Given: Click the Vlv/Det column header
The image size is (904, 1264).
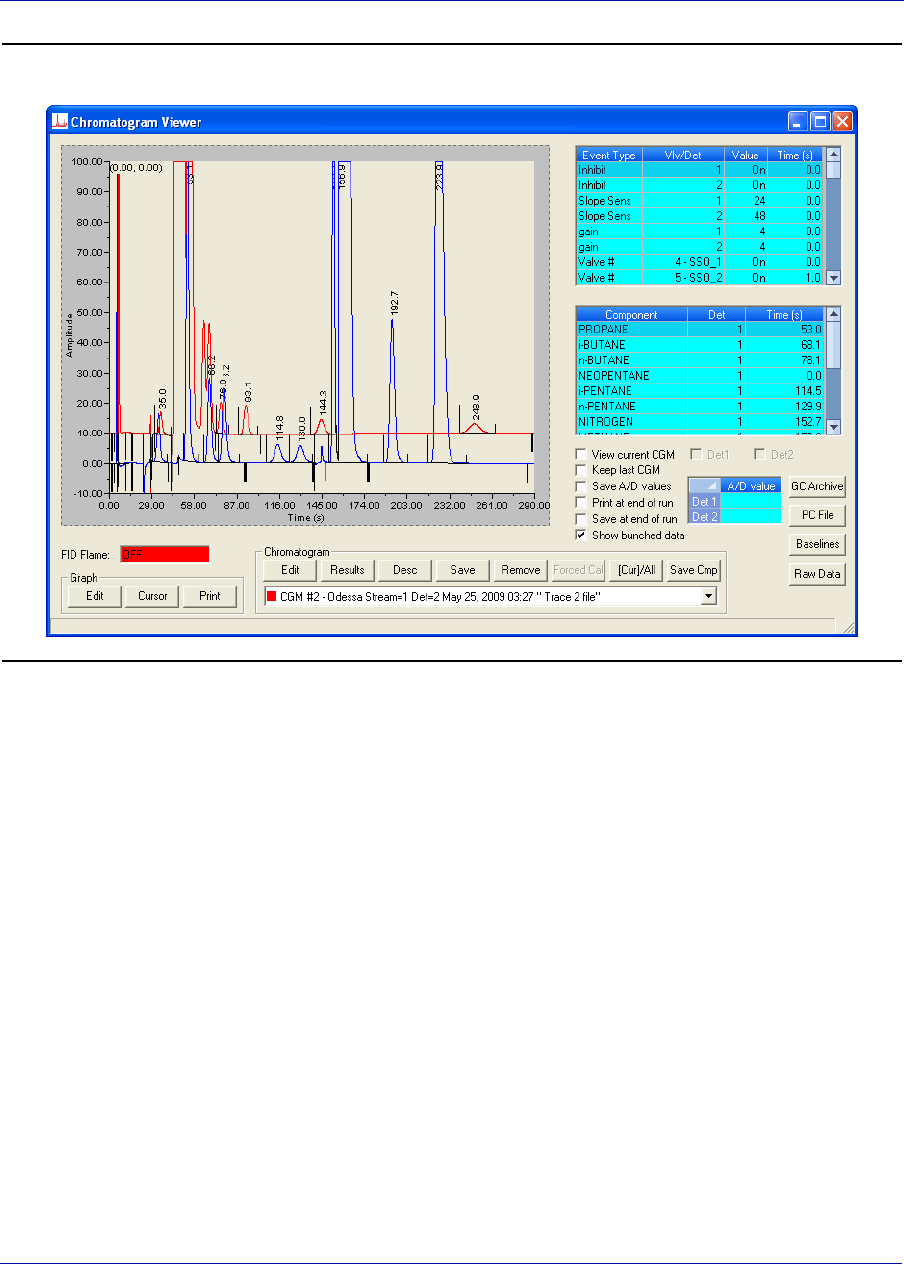Looking at the screenshot, I should point(685,155).
